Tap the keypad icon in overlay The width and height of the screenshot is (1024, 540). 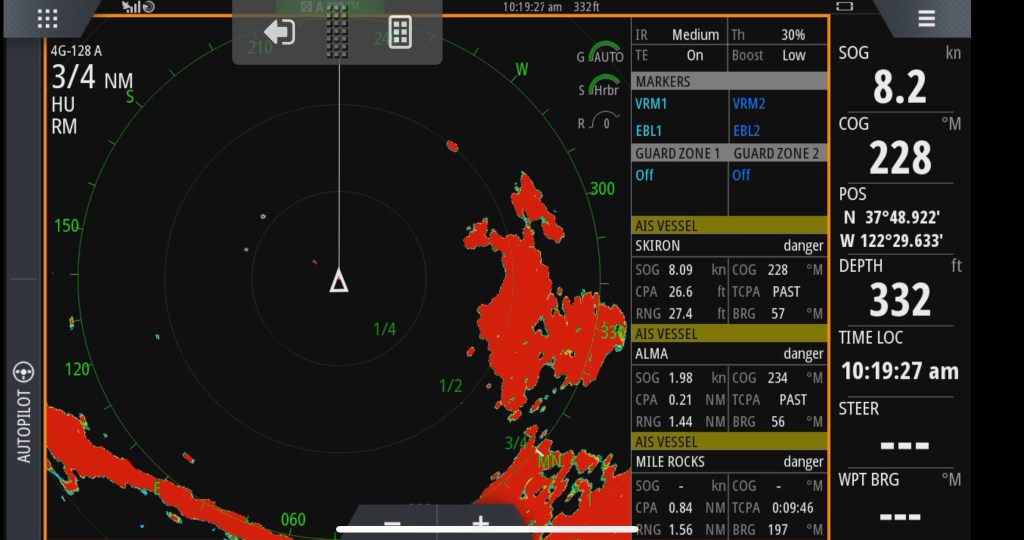pyautogui.click(x=400, y=32)
